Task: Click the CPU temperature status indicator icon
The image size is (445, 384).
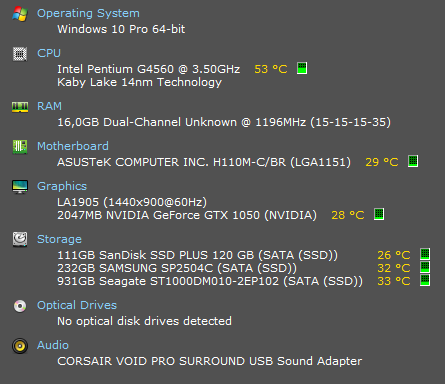Action: click(x=302, y=68)
